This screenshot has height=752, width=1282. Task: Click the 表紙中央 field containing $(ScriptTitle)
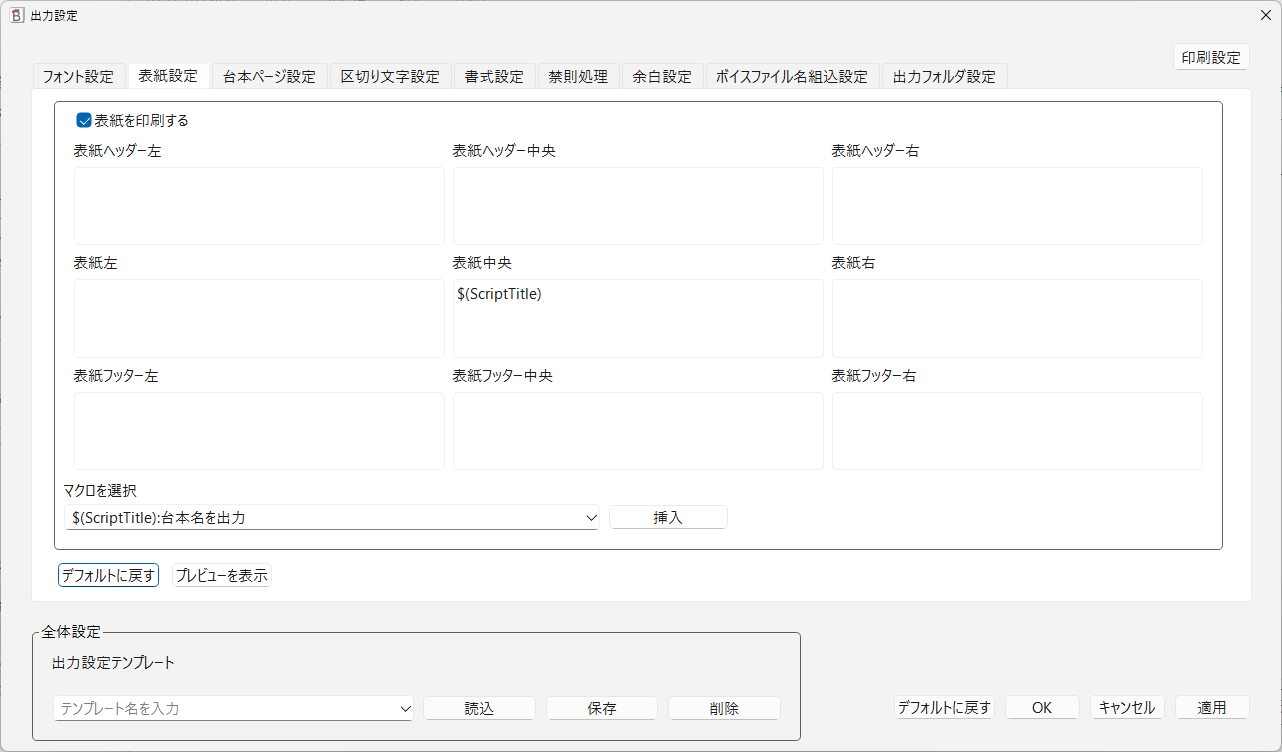click(638, 318)
